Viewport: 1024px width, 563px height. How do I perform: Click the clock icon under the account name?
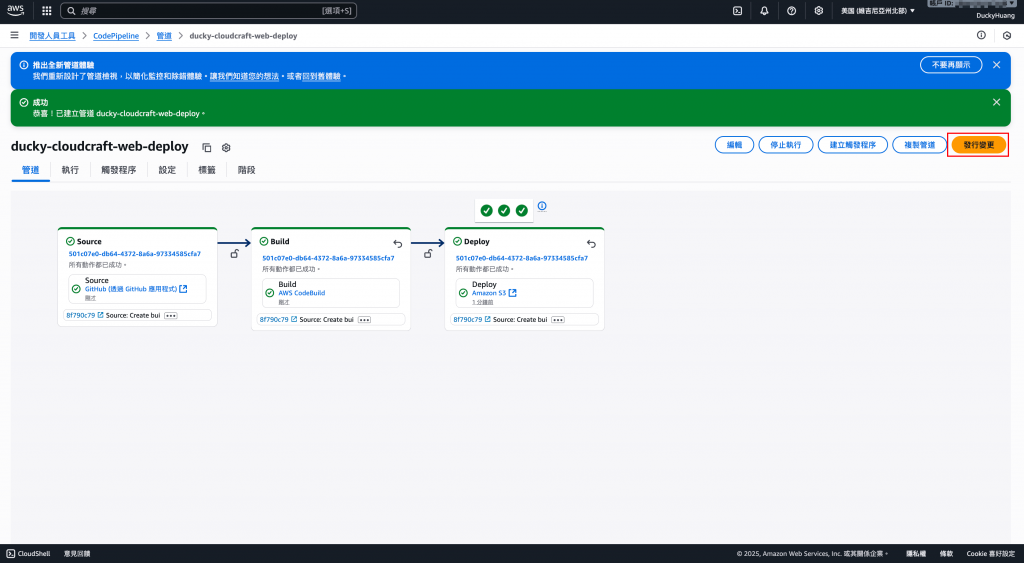(1007, 36)
